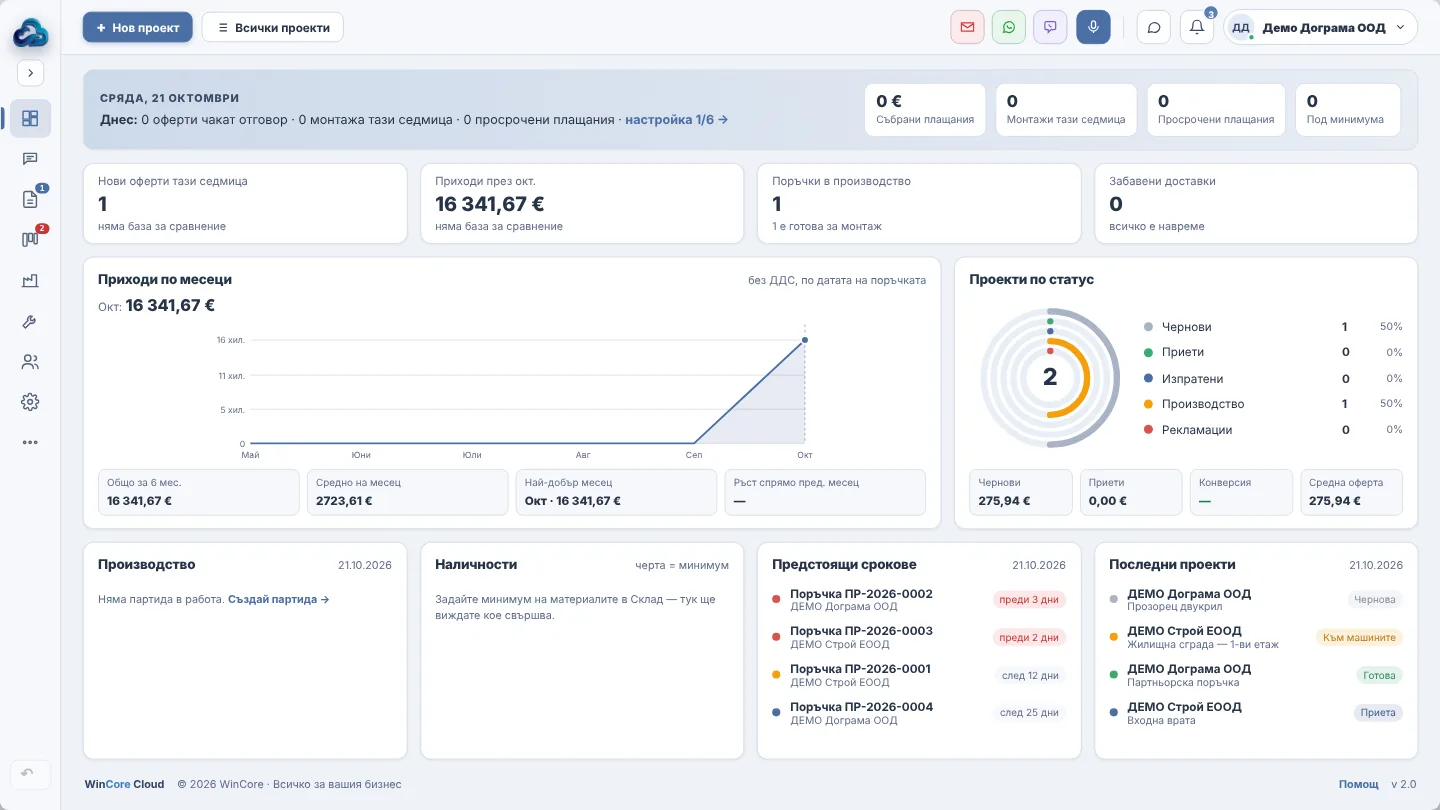
Task: Click the Към машините status badge
Action: [1360, 637]
